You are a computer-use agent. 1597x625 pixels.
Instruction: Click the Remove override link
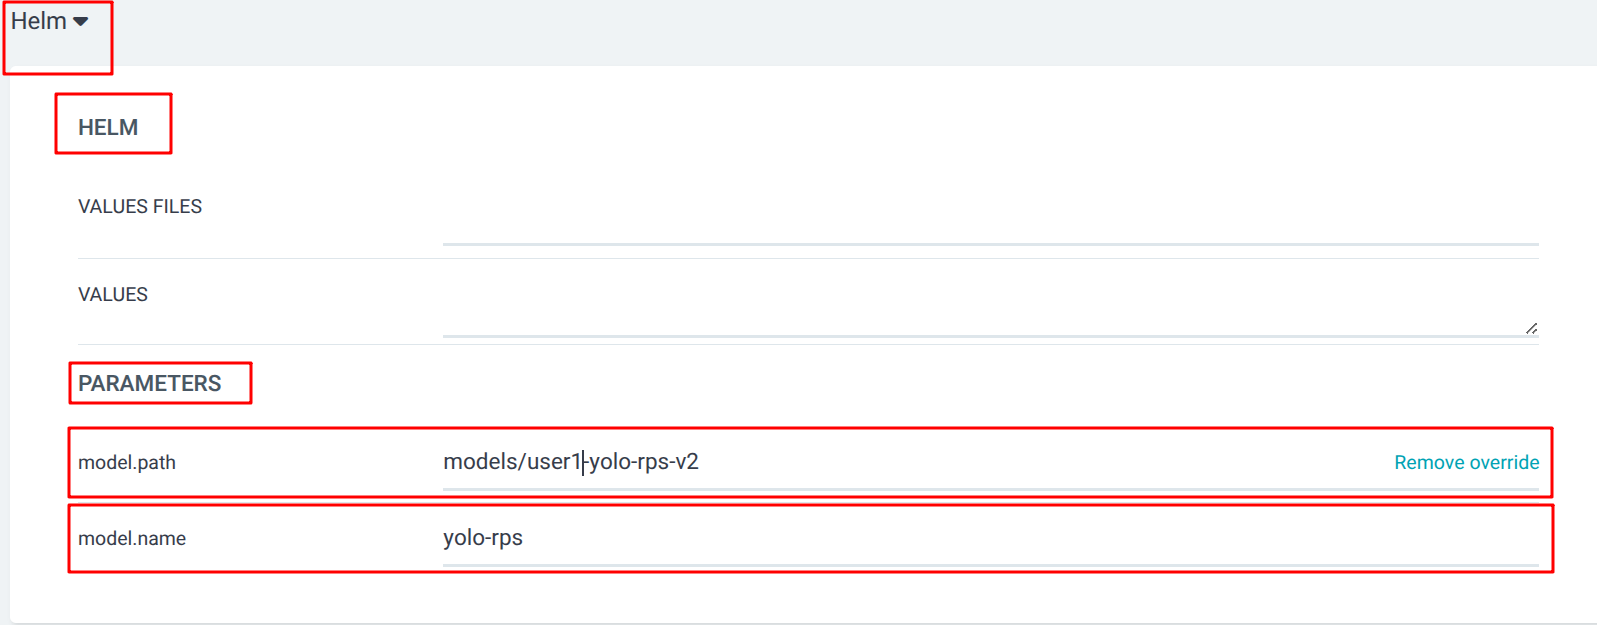(1467, 463)
